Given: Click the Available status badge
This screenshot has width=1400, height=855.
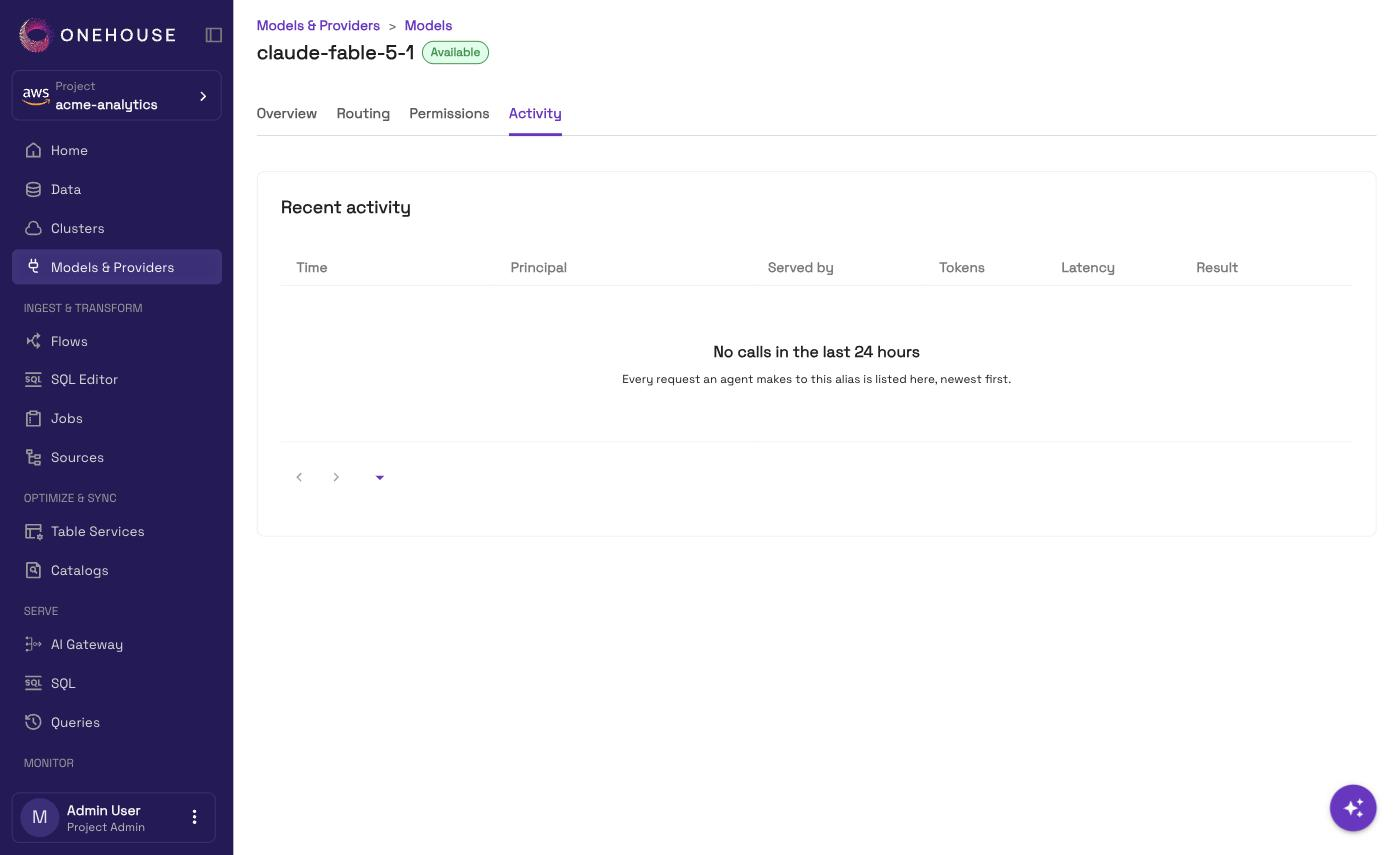Looking at the screenshot, I should coord(455,52).
